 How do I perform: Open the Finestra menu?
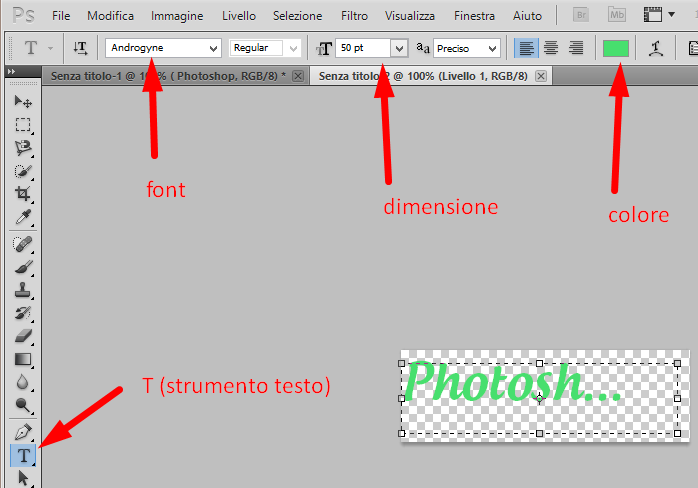[x=474, y=16]
